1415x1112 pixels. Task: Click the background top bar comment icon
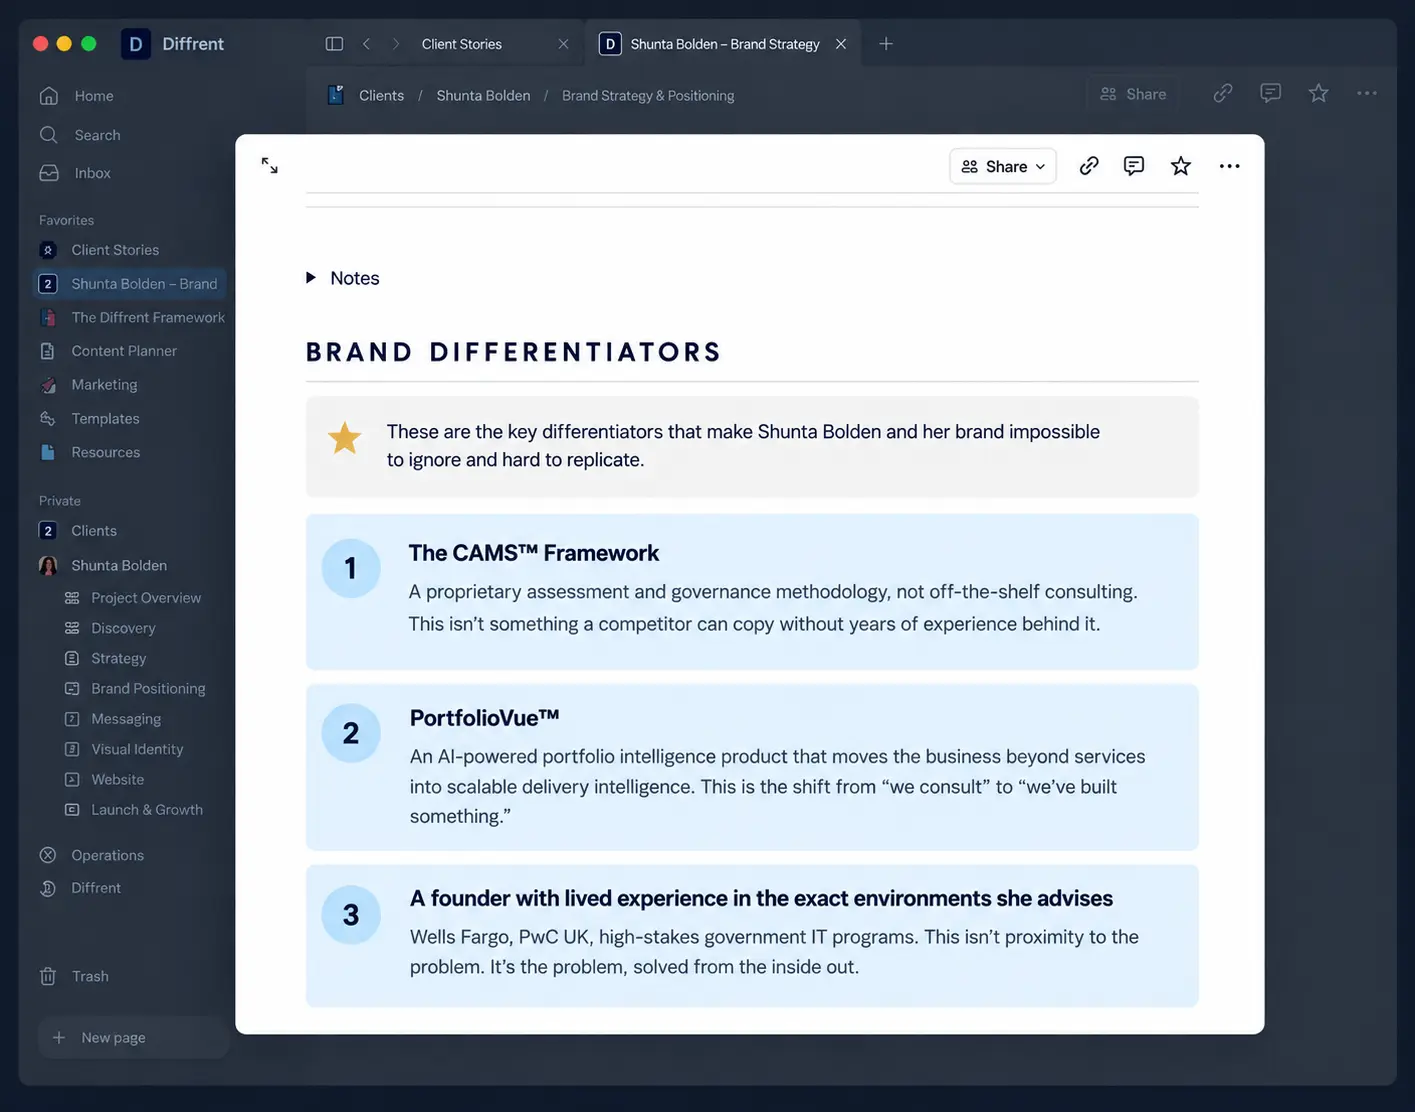[1271, 93]
